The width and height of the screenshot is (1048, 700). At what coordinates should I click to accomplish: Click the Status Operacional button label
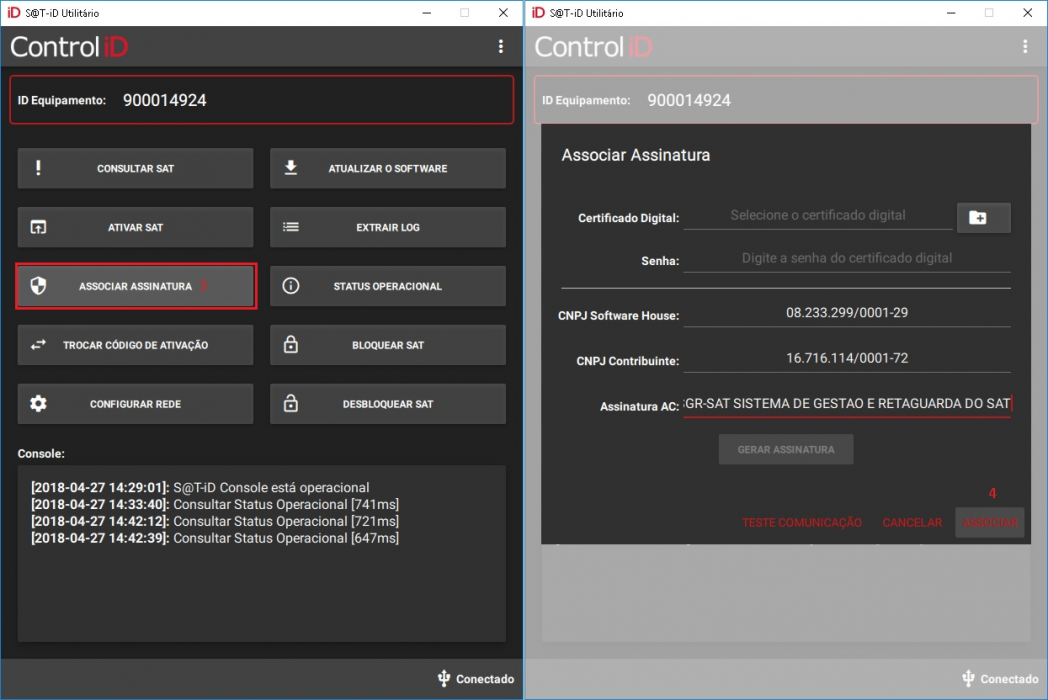pos(388,286)
